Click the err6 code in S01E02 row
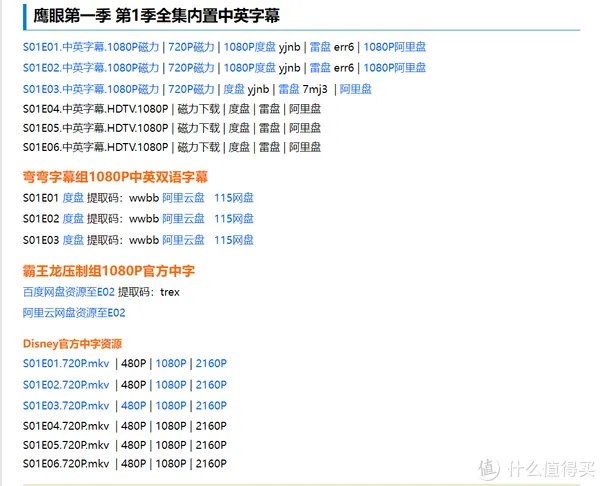600x486 pixels. [x=344, y=68]
